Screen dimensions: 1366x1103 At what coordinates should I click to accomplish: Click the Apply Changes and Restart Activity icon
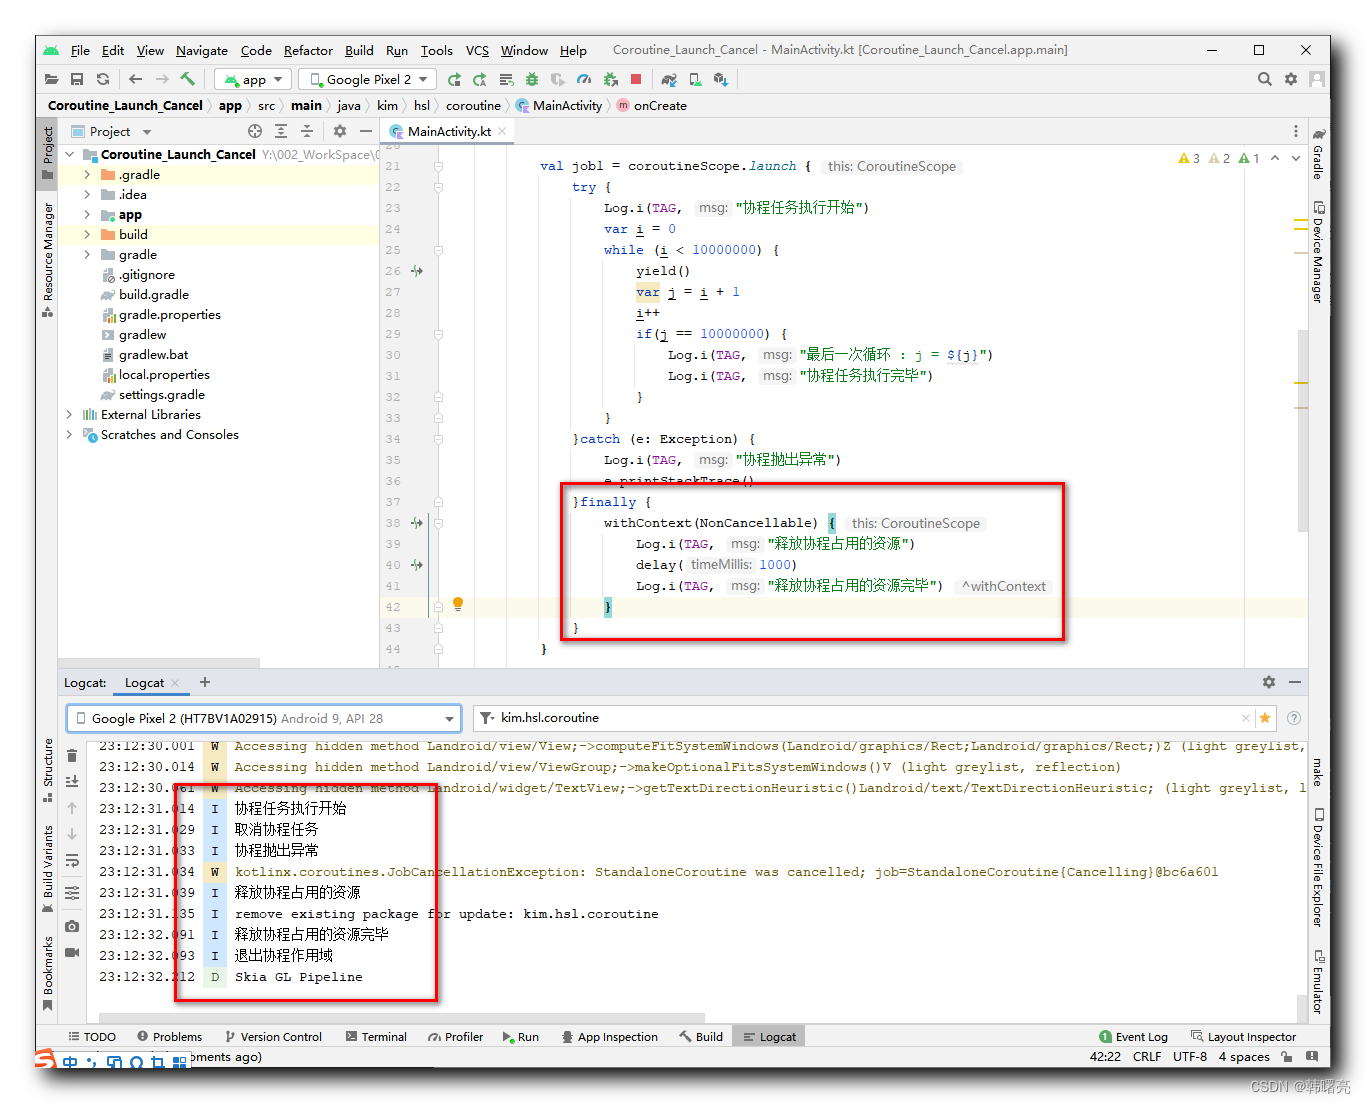(480, 79)
